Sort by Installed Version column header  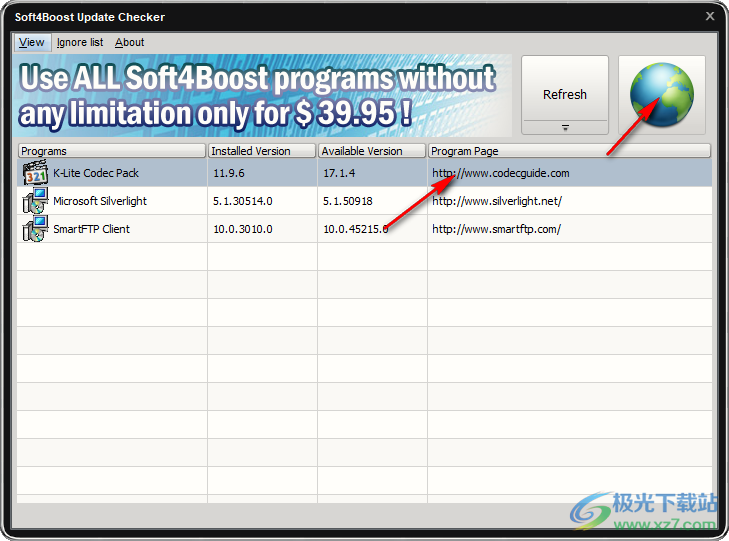pos(262,151)
